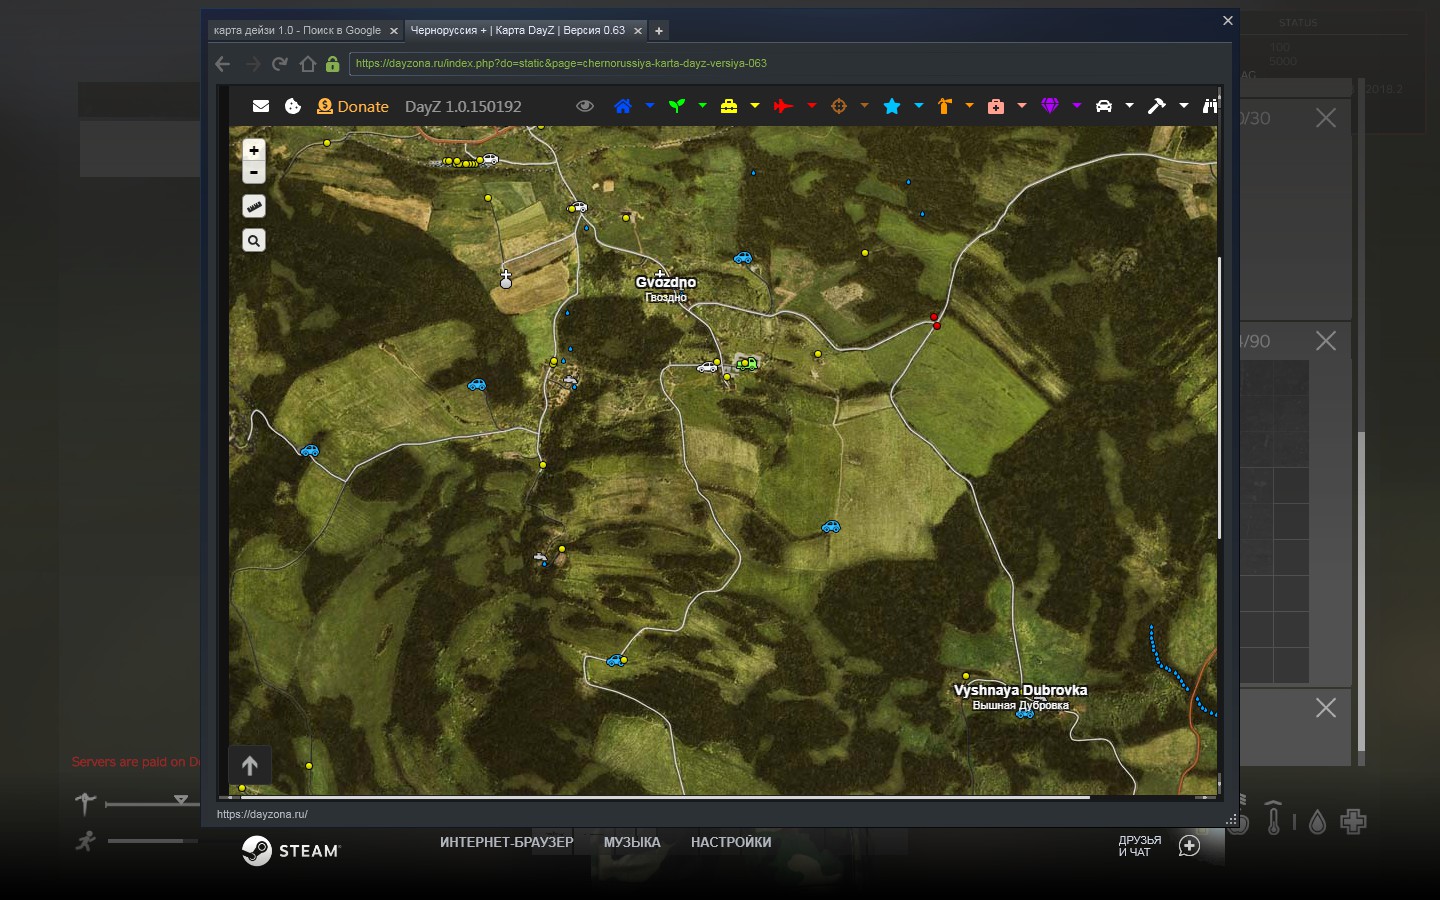Click the Steam logo
The width and height of the screenshot is (1440, 900).
coord(291,850)
